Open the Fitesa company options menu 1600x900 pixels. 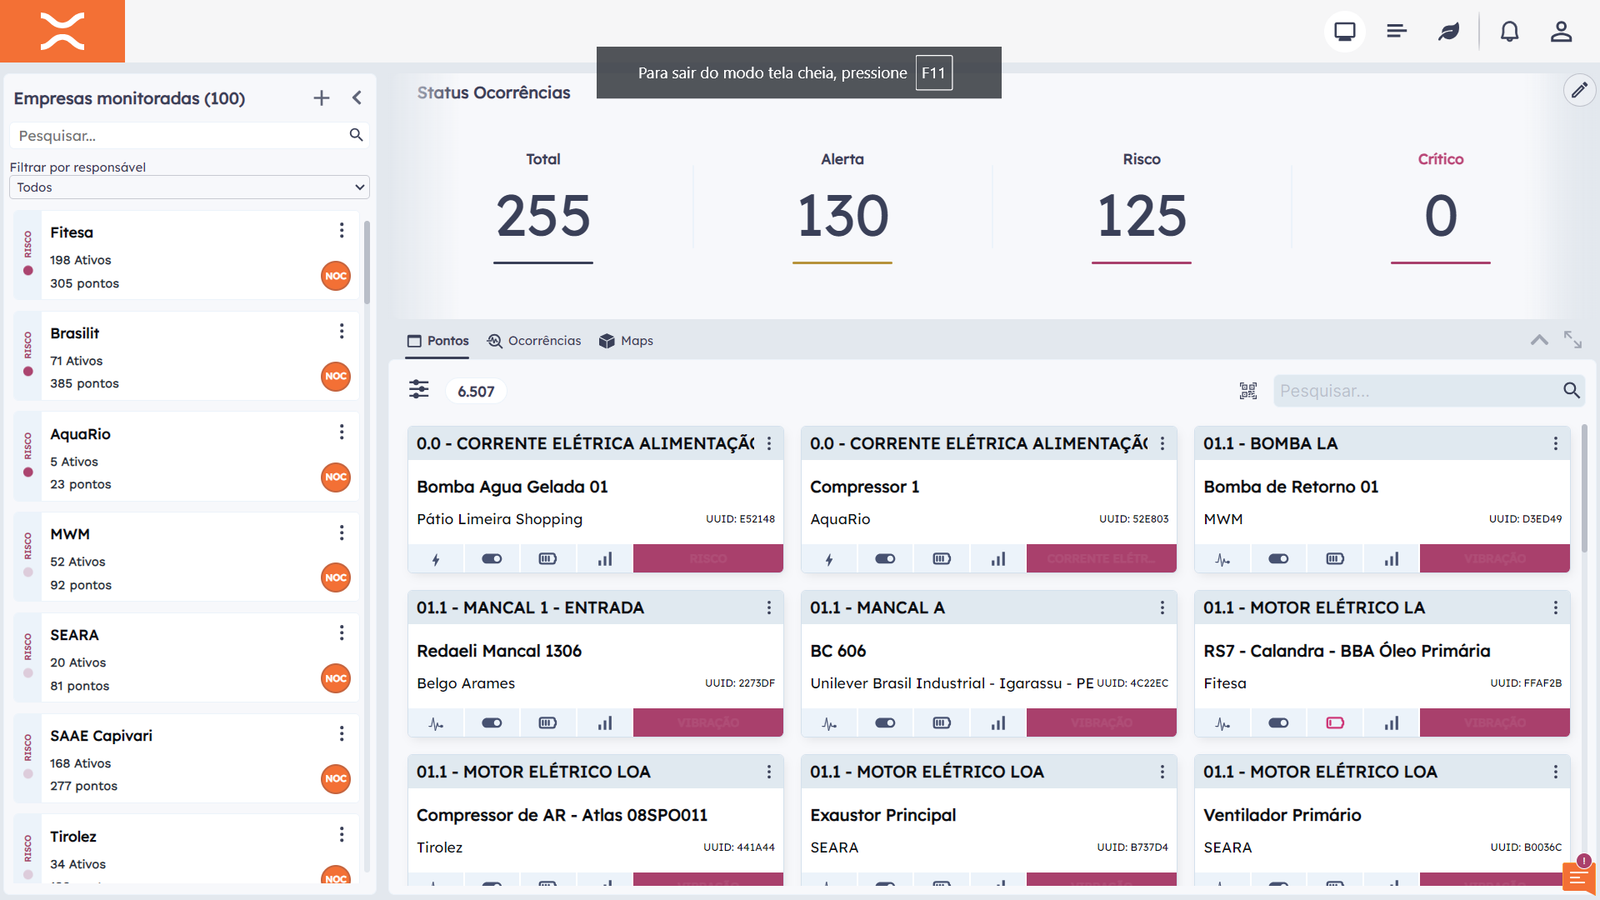(341, 231)
